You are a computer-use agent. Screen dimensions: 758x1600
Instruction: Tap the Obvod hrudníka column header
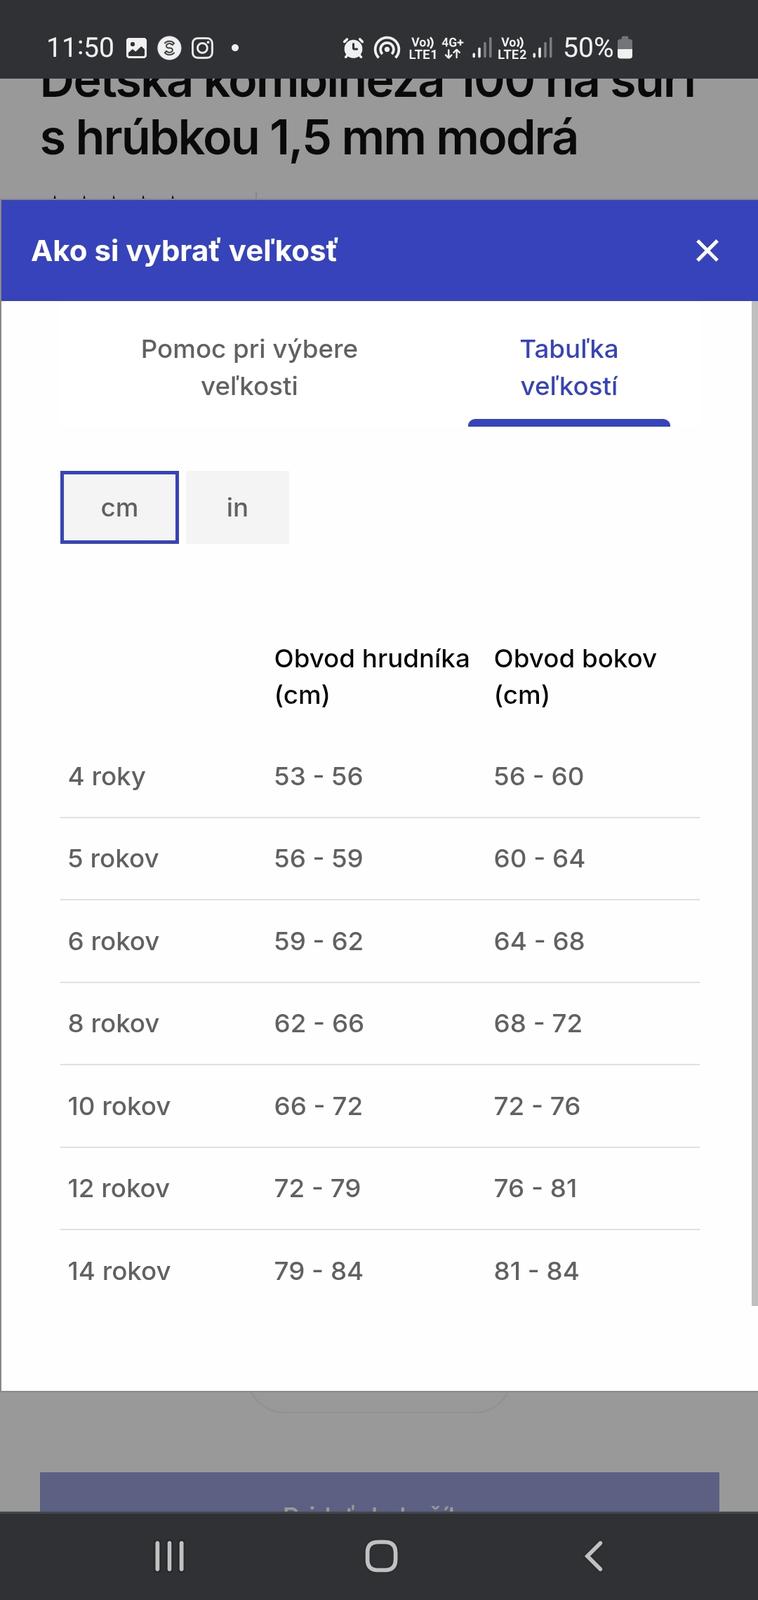click(371, 676)
